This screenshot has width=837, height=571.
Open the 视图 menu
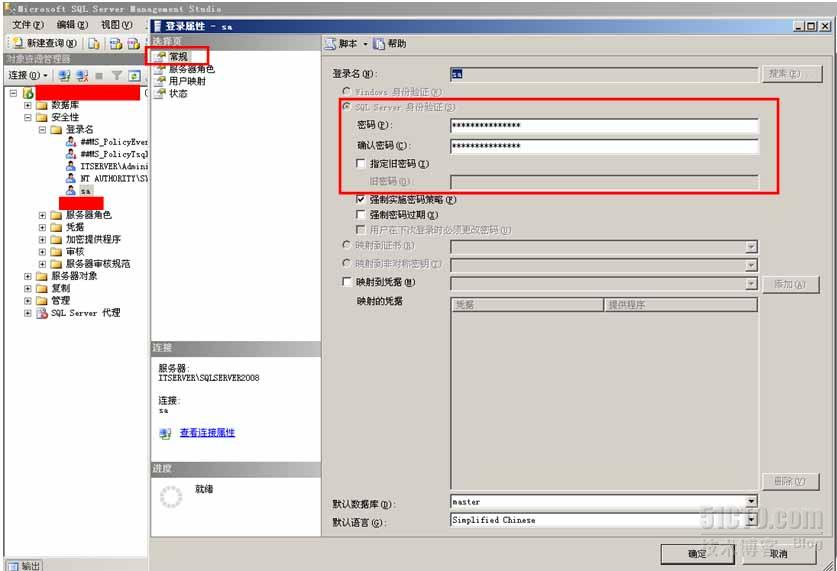tap(116, 25)
